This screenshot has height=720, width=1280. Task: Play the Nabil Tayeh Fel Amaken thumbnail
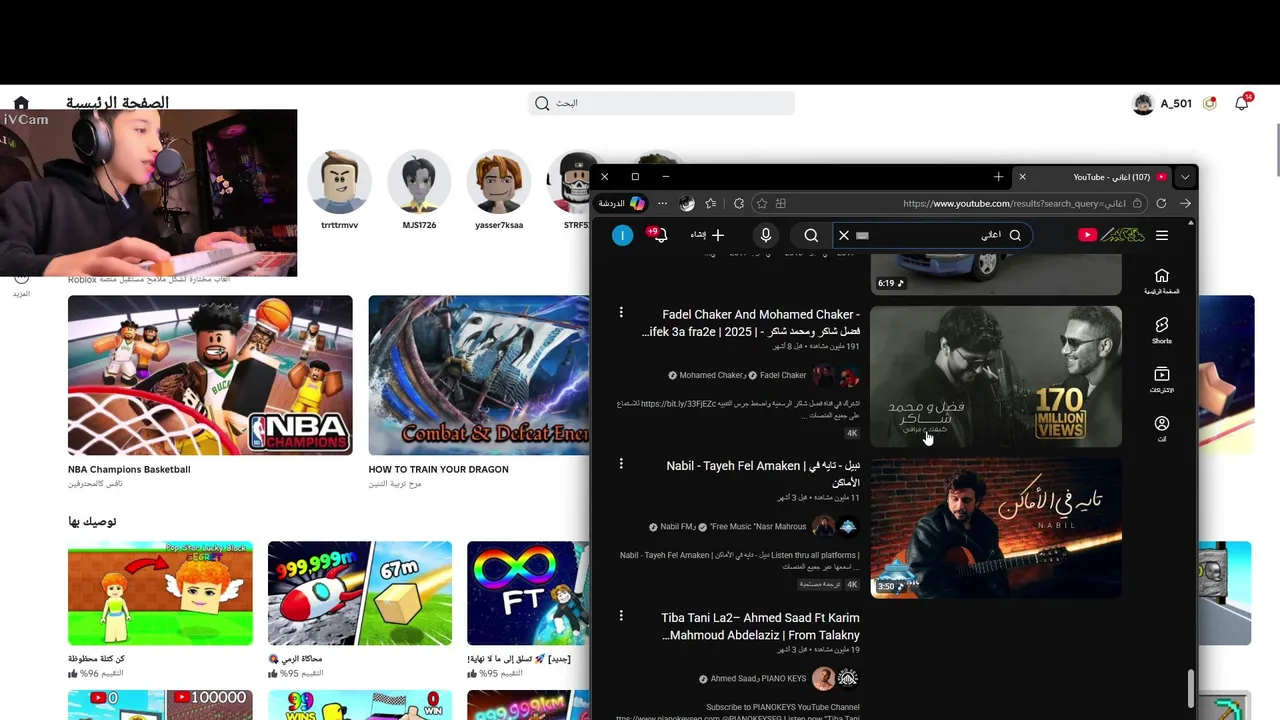click(996, 528)
